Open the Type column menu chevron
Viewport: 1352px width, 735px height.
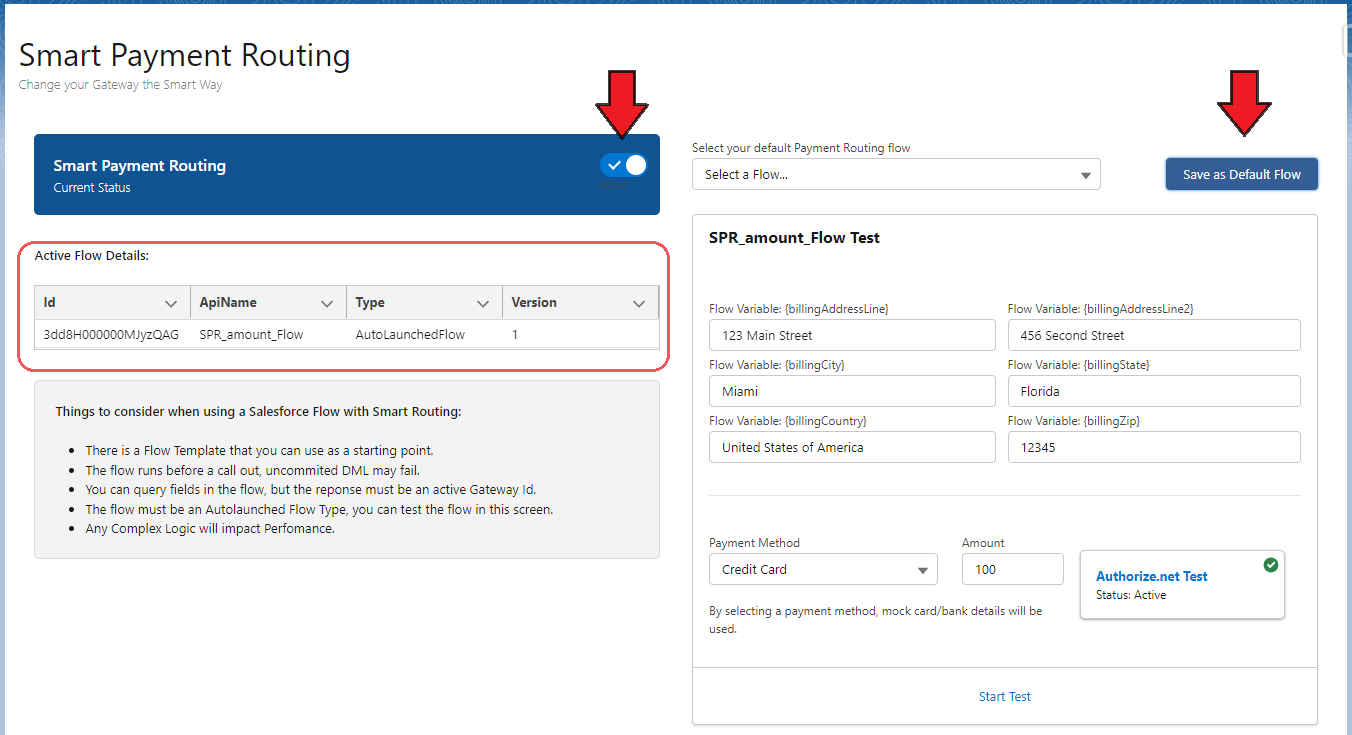pos(483,303)
